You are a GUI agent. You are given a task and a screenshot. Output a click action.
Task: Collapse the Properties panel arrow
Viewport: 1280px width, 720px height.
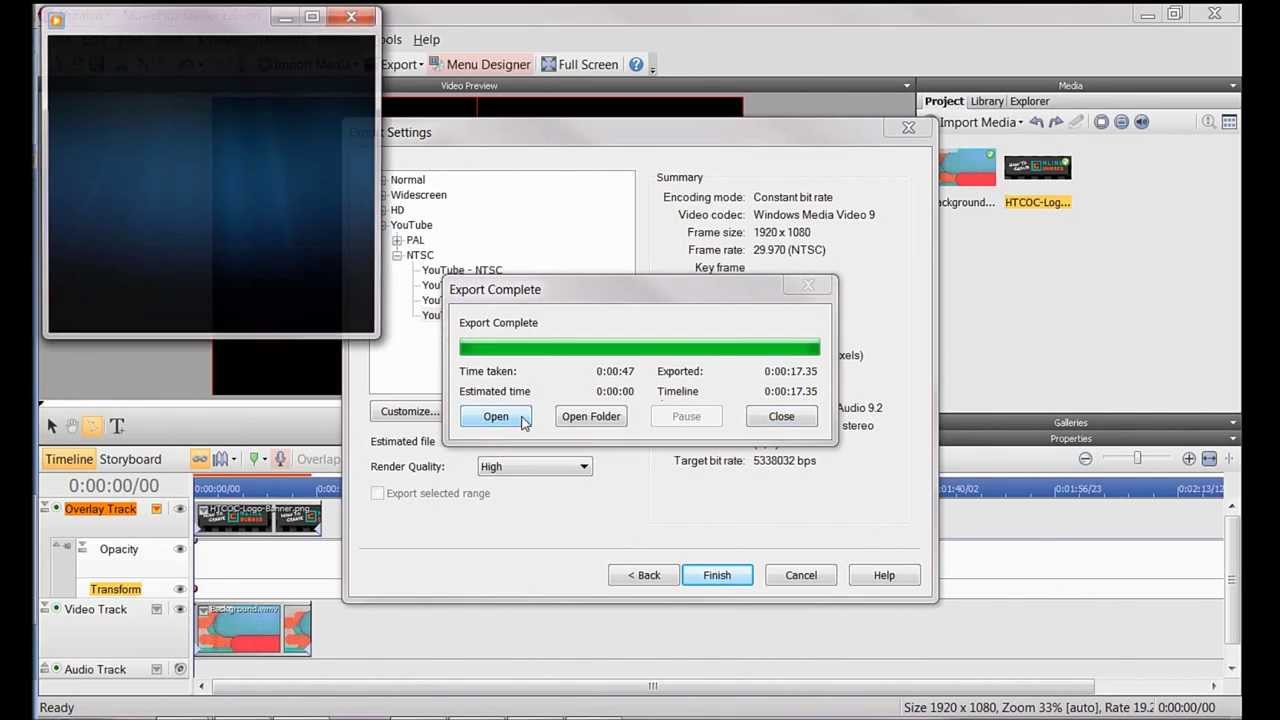click(1232, 439)
